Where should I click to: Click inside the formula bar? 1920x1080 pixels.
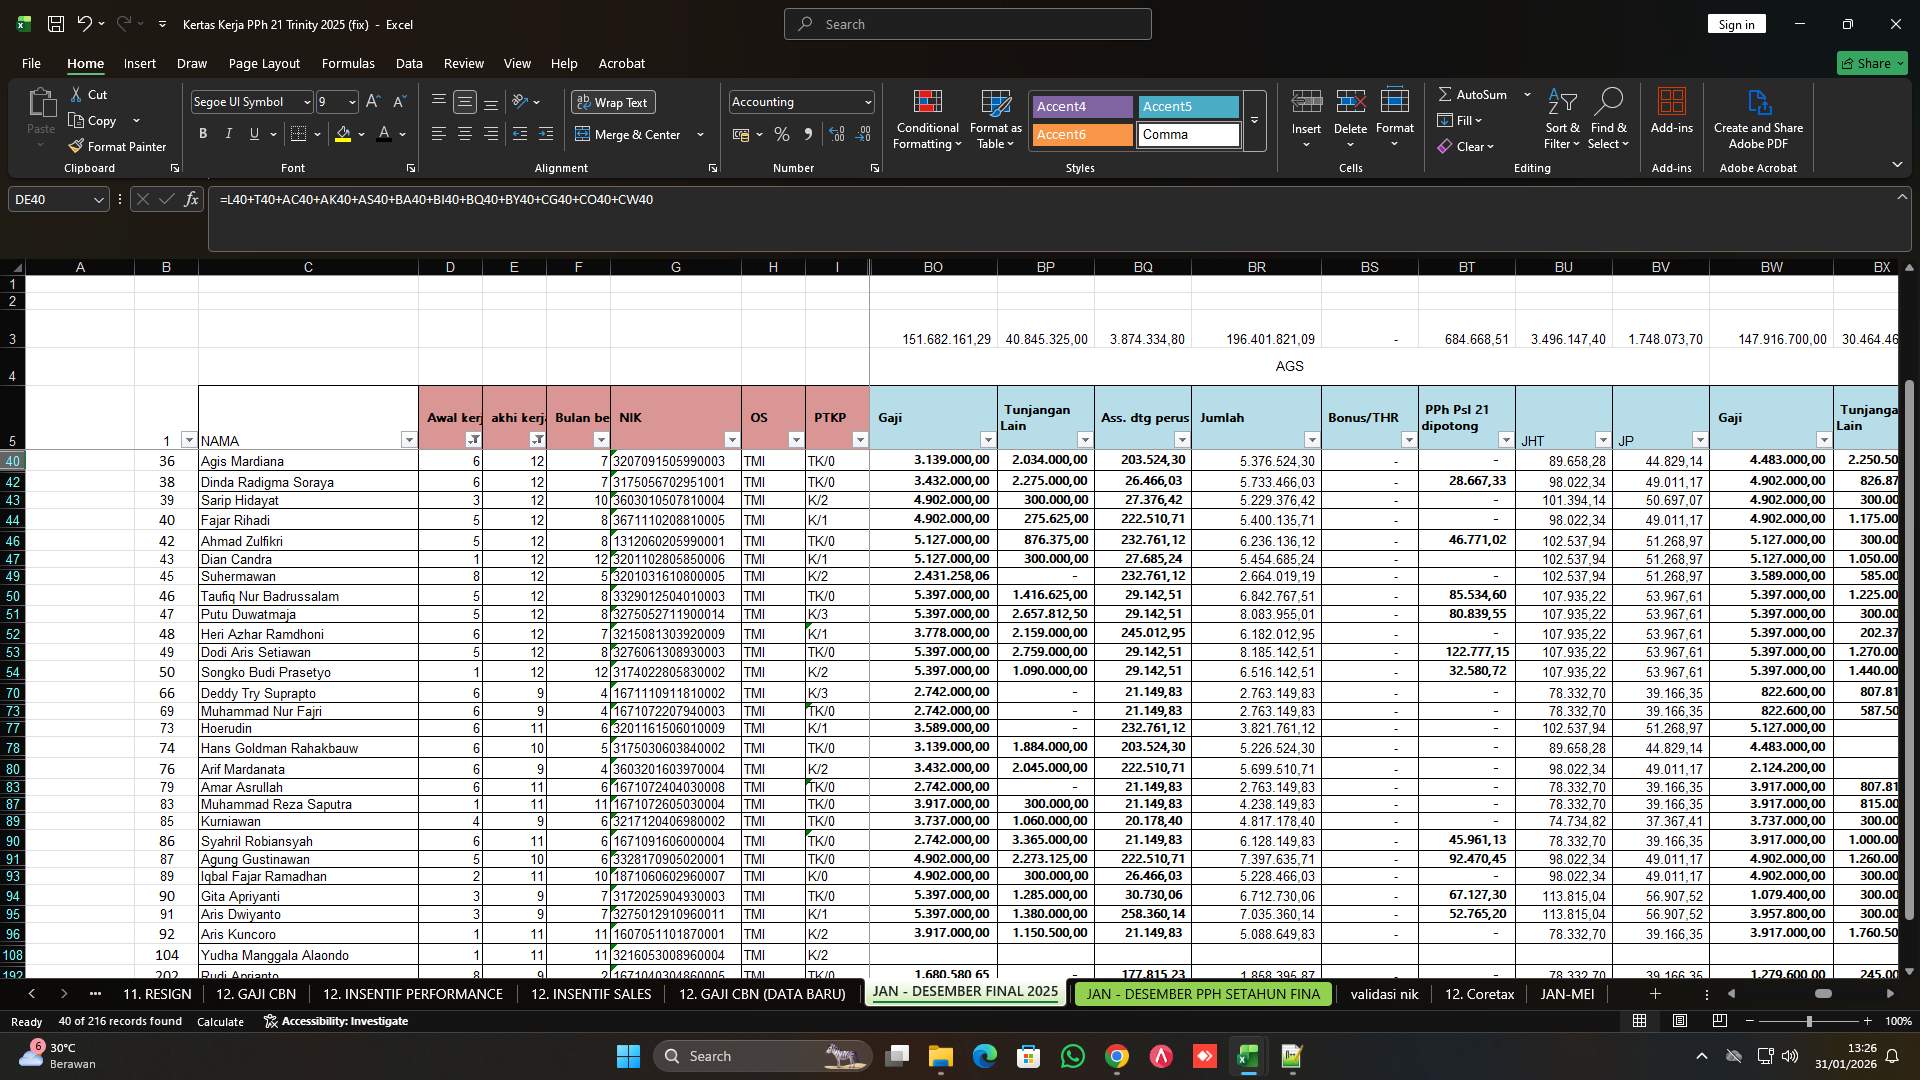700,199
